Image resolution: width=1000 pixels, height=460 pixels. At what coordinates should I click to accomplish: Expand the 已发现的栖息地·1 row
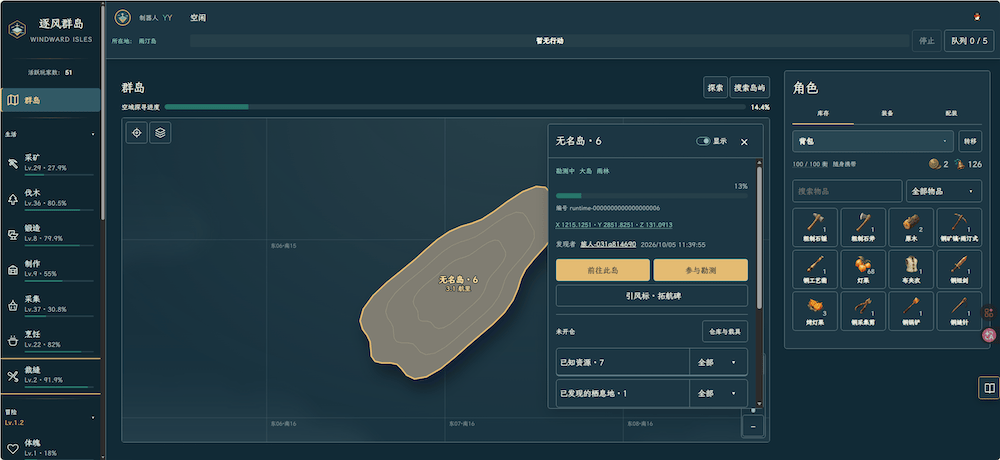pyautogui.click(x=622, y=394)
